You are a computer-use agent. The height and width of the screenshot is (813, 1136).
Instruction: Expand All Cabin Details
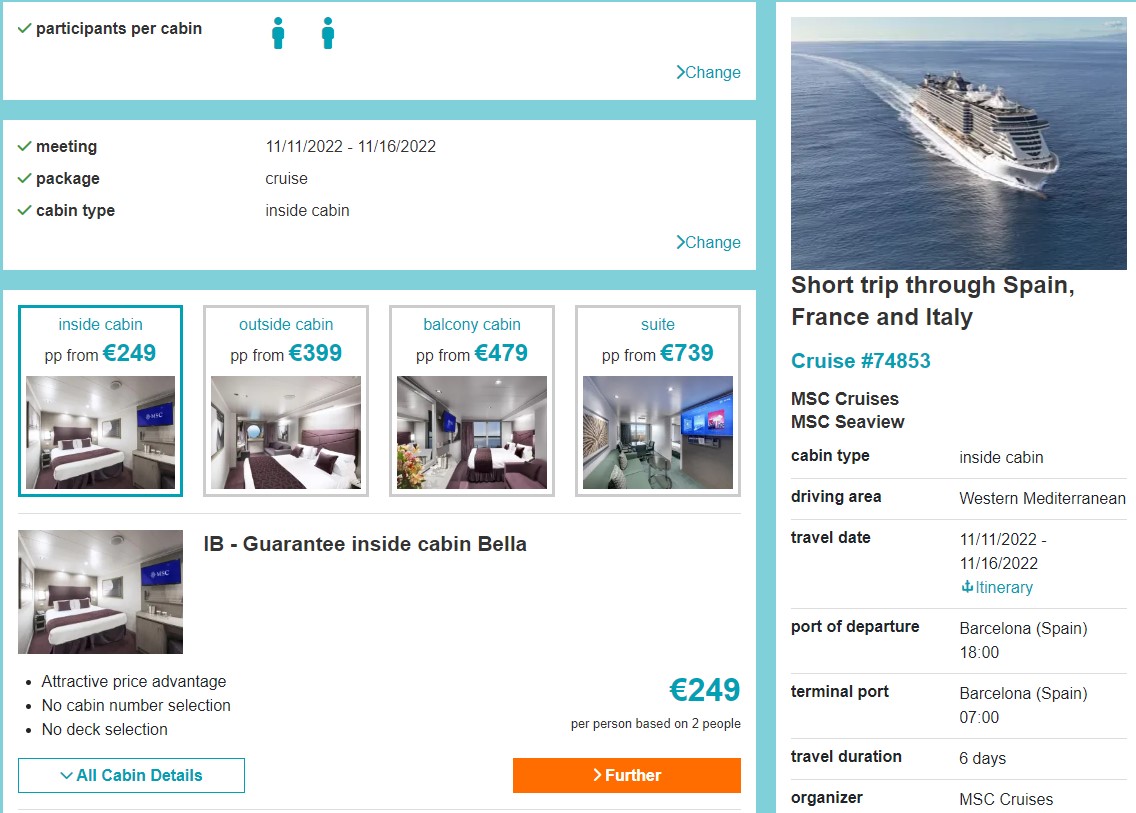click(x=131, y=775)
